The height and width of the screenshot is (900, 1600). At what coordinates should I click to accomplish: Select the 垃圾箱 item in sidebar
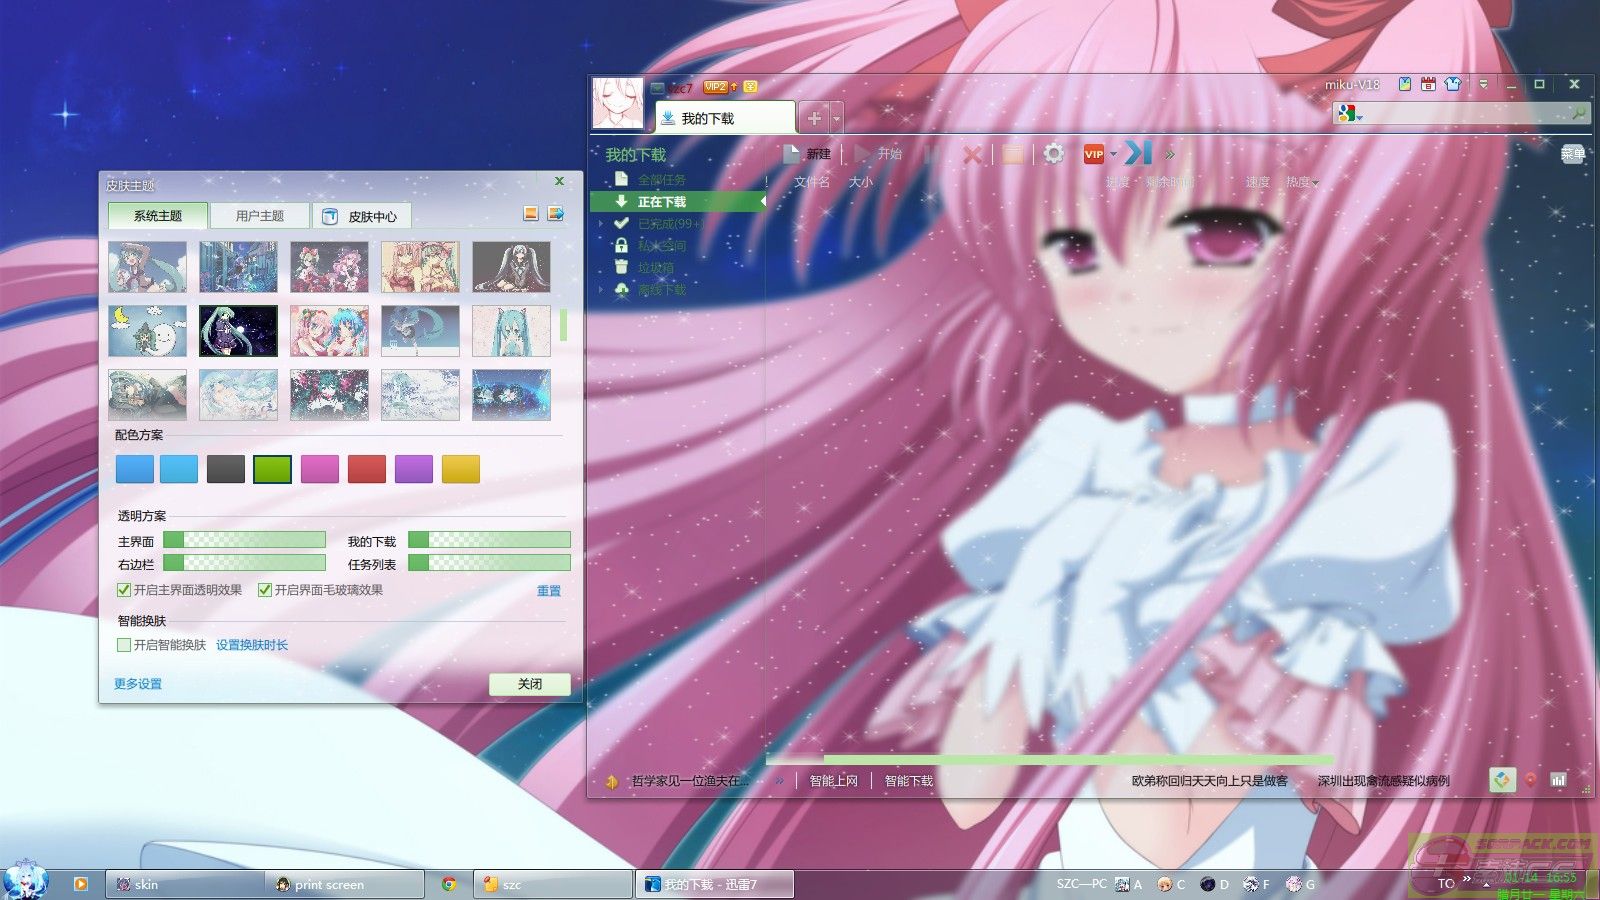[x=655, y=268]
